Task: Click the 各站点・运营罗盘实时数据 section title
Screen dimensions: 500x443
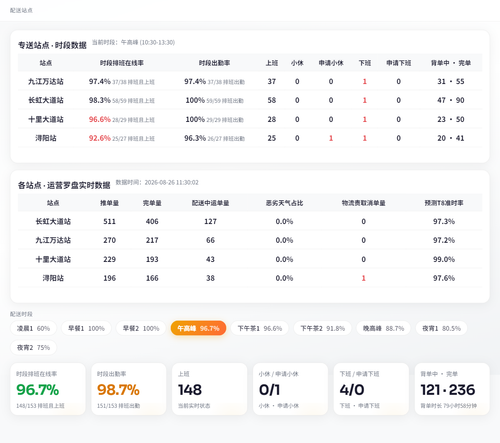Action: [x=64, y=185]
